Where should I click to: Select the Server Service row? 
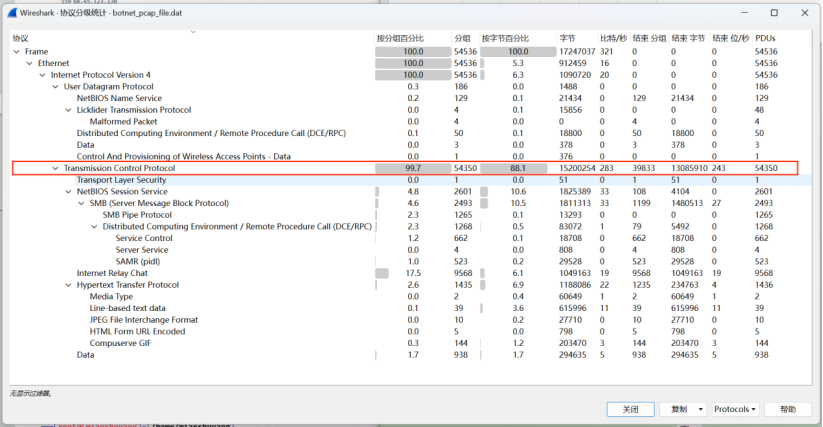(x=411, y=250)
